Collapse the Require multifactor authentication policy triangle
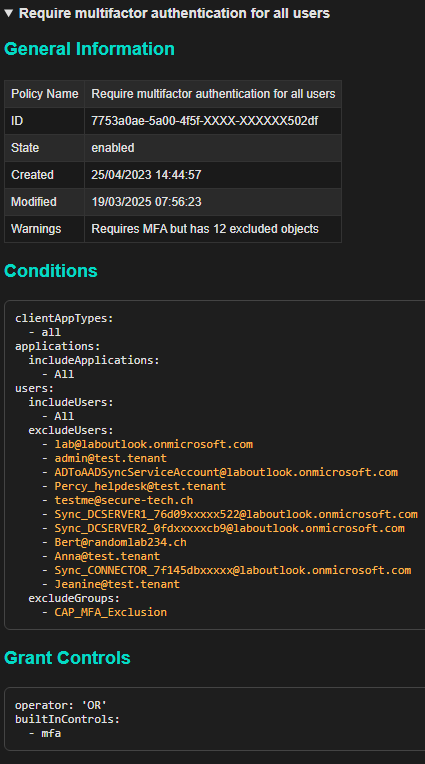 coord(9,13)
